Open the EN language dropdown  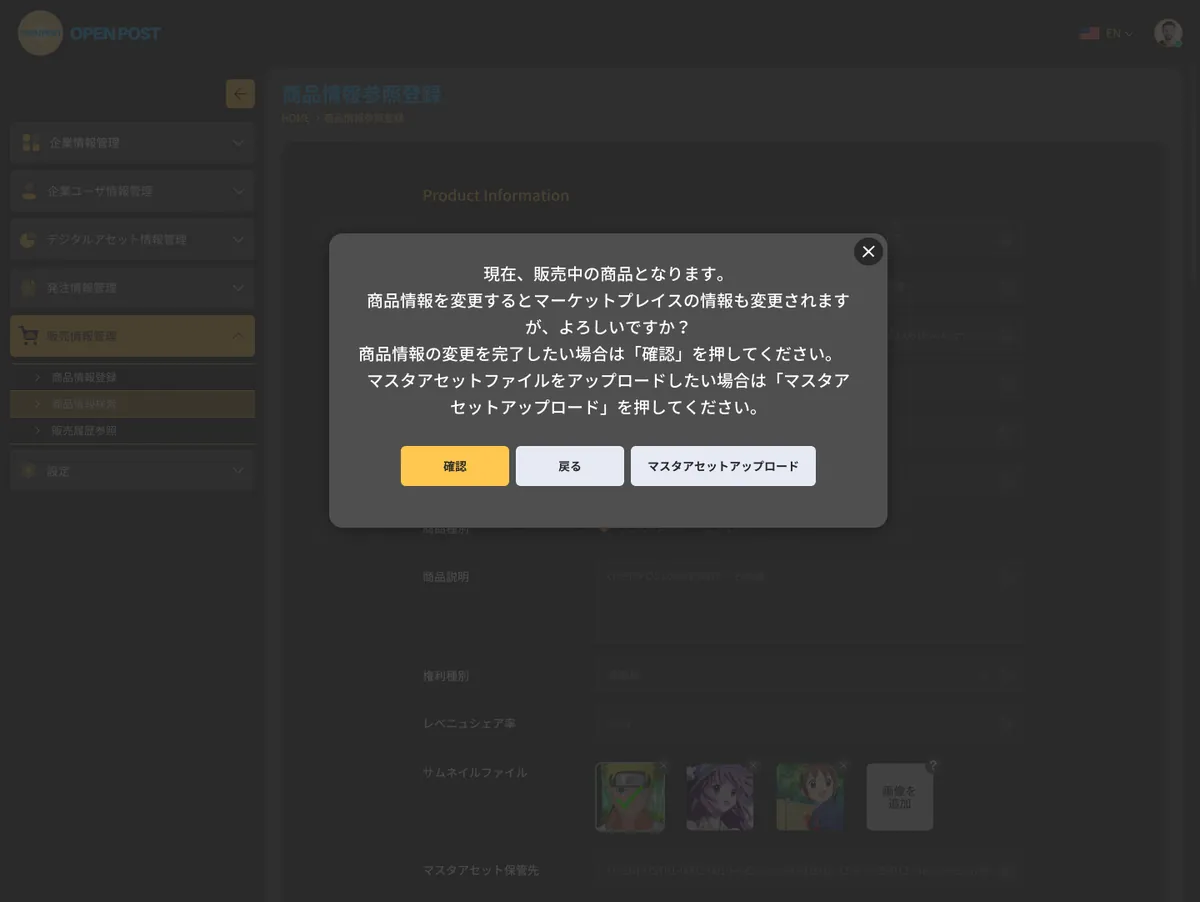tap(1119, 34)
